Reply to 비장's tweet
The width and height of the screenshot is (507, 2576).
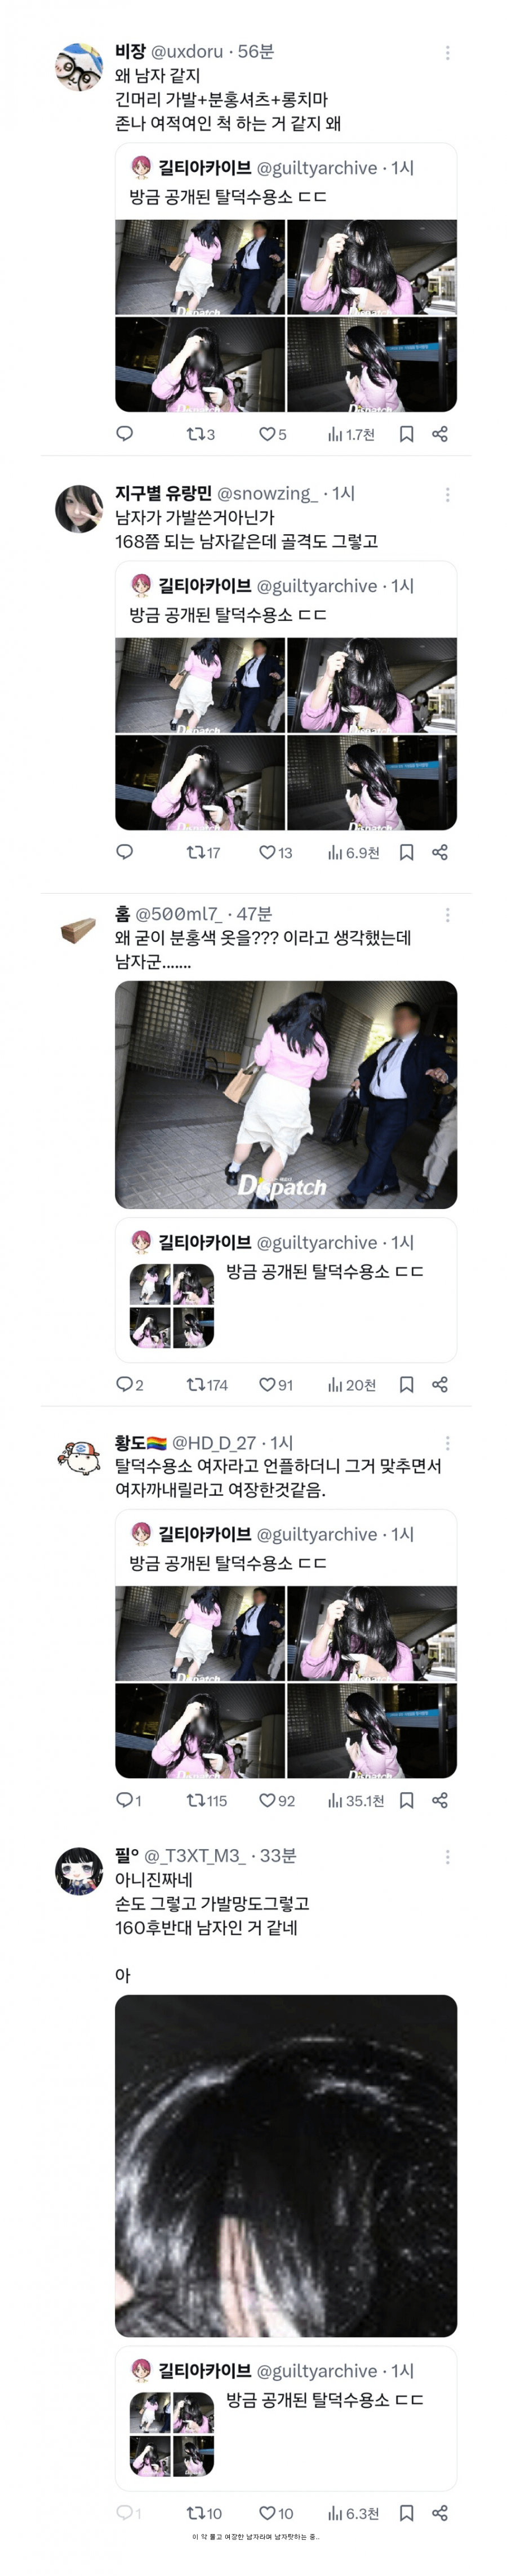125,433
